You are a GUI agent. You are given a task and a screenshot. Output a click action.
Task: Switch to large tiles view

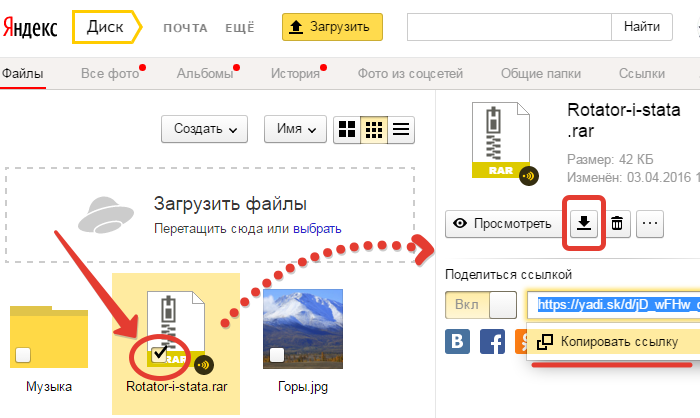click(x=347, y=130)
